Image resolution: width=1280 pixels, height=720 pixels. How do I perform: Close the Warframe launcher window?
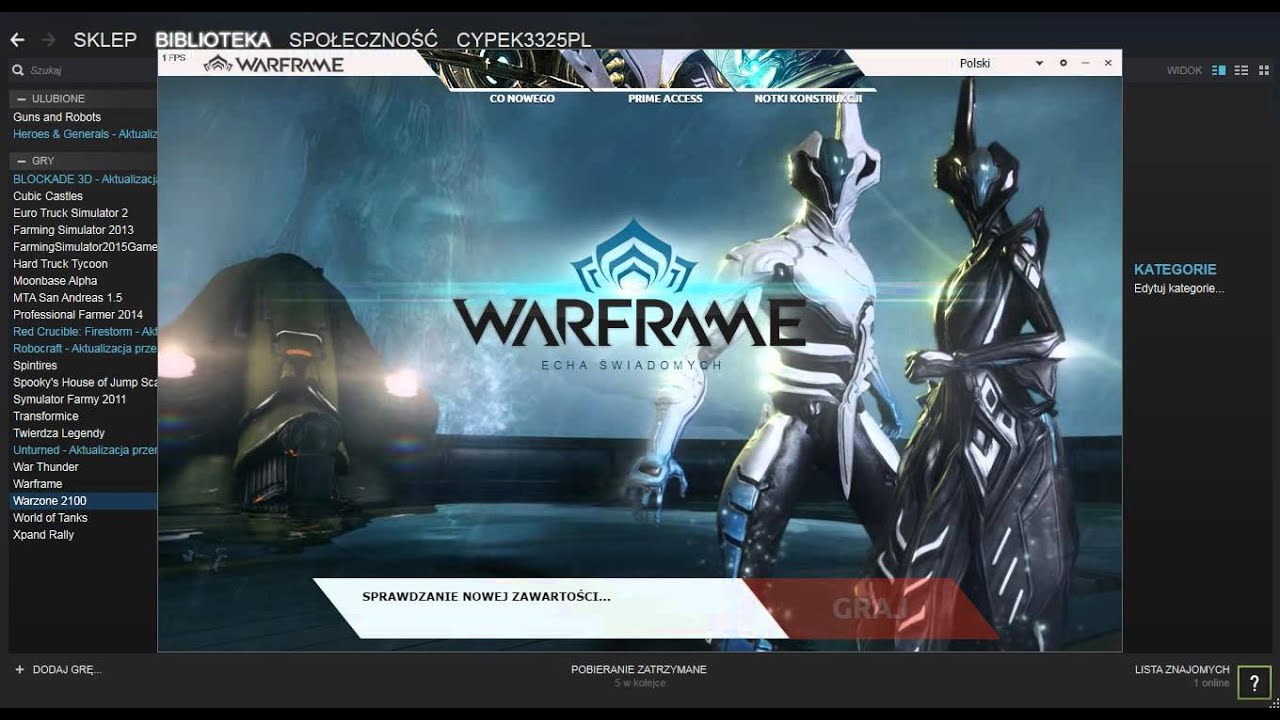(1108, 63)
